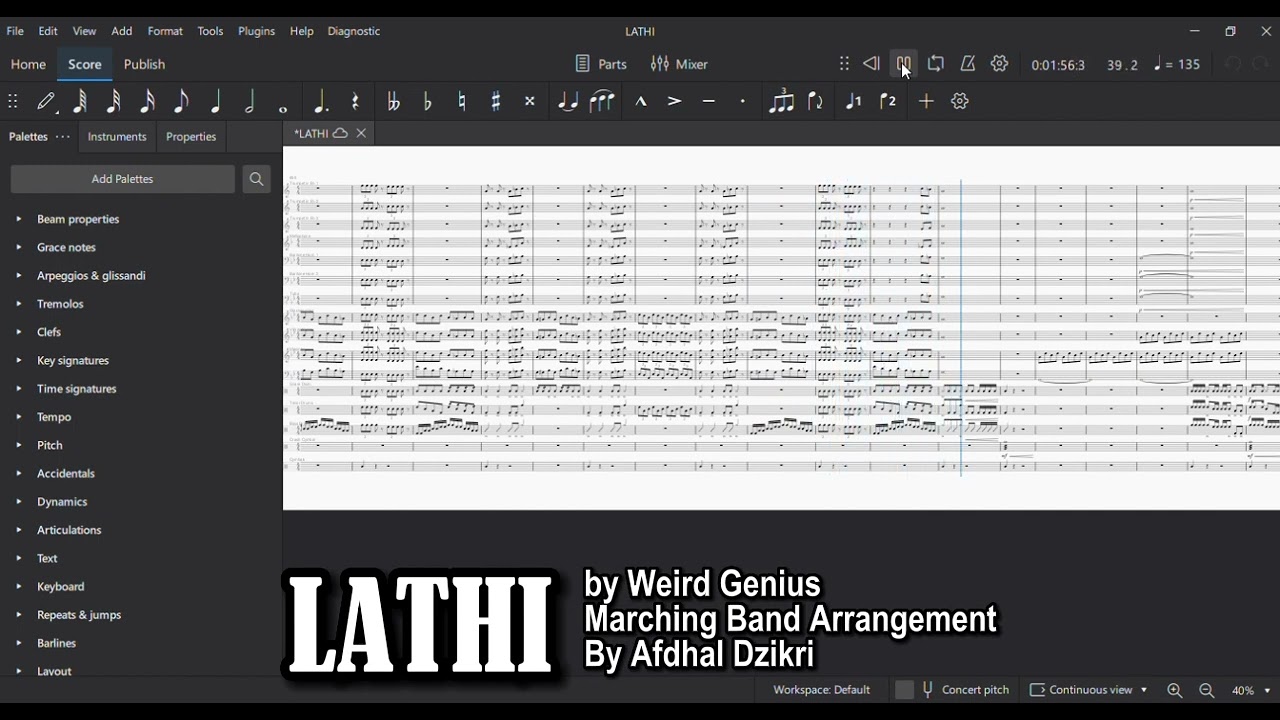Expand Clefs palette
Screen dimensions: 1280x720
(x=18, y=332)
